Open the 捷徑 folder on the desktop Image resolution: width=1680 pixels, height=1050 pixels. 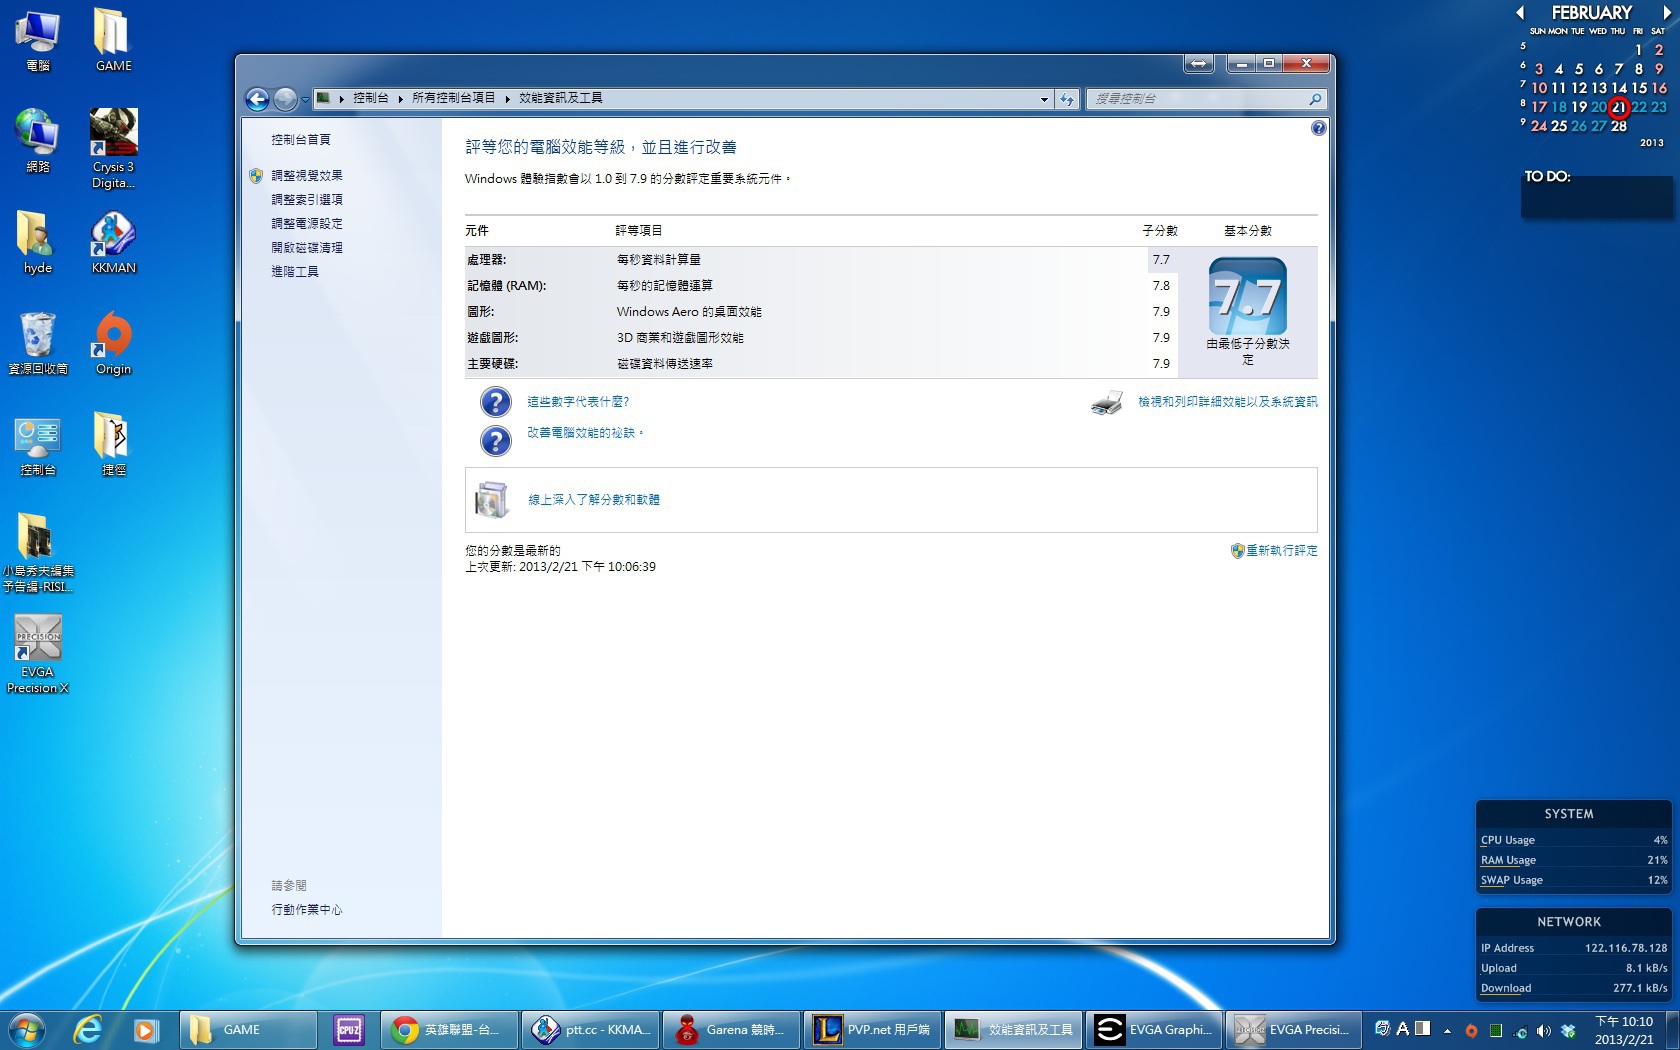[113, 445]
